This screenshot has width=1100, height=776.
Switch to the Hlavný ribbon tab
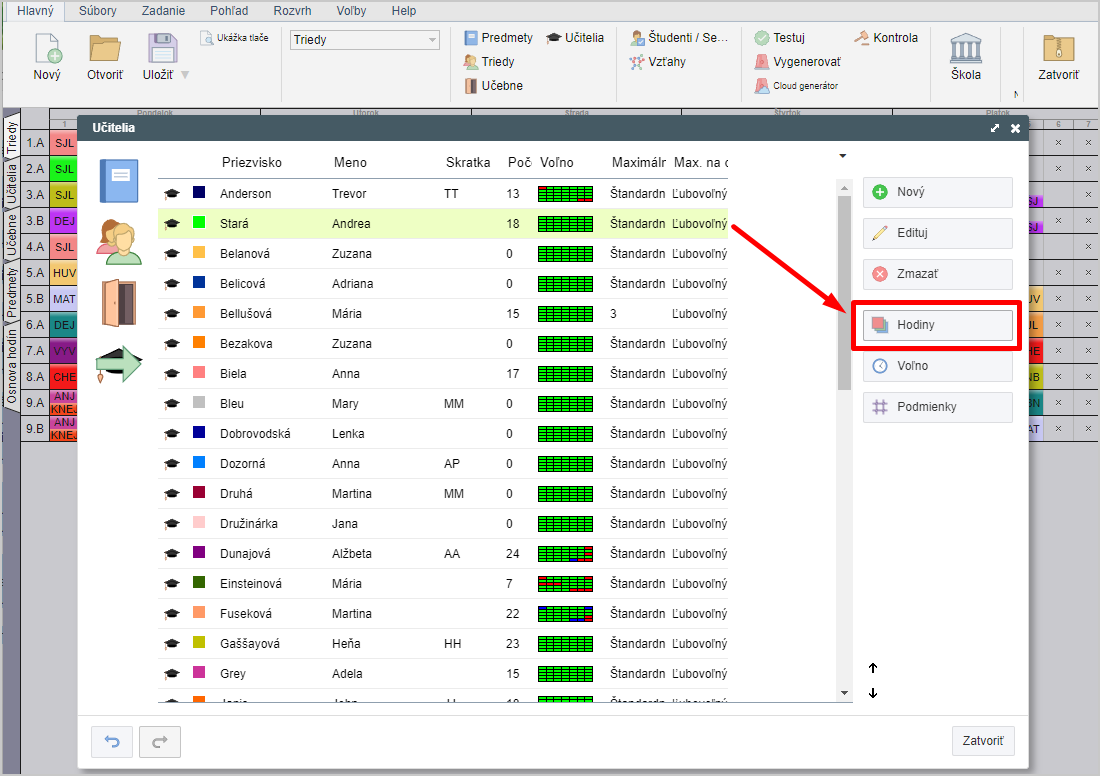35,11
